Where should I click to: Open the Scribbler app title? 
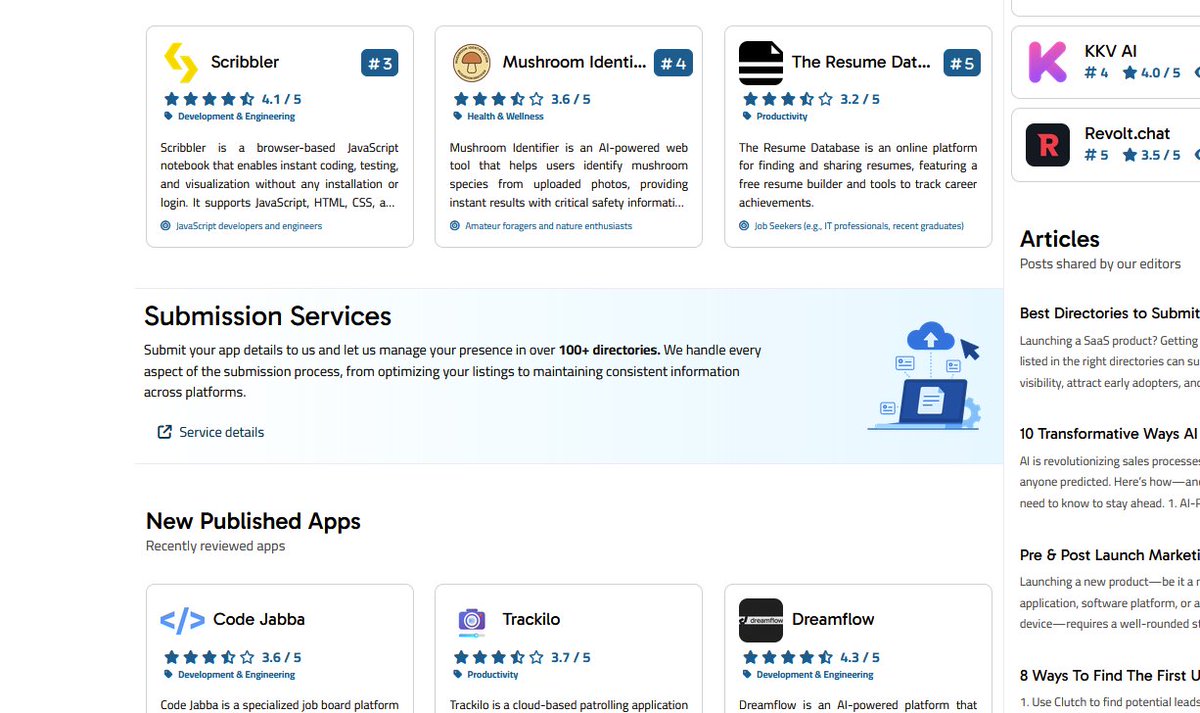(245, 62)
